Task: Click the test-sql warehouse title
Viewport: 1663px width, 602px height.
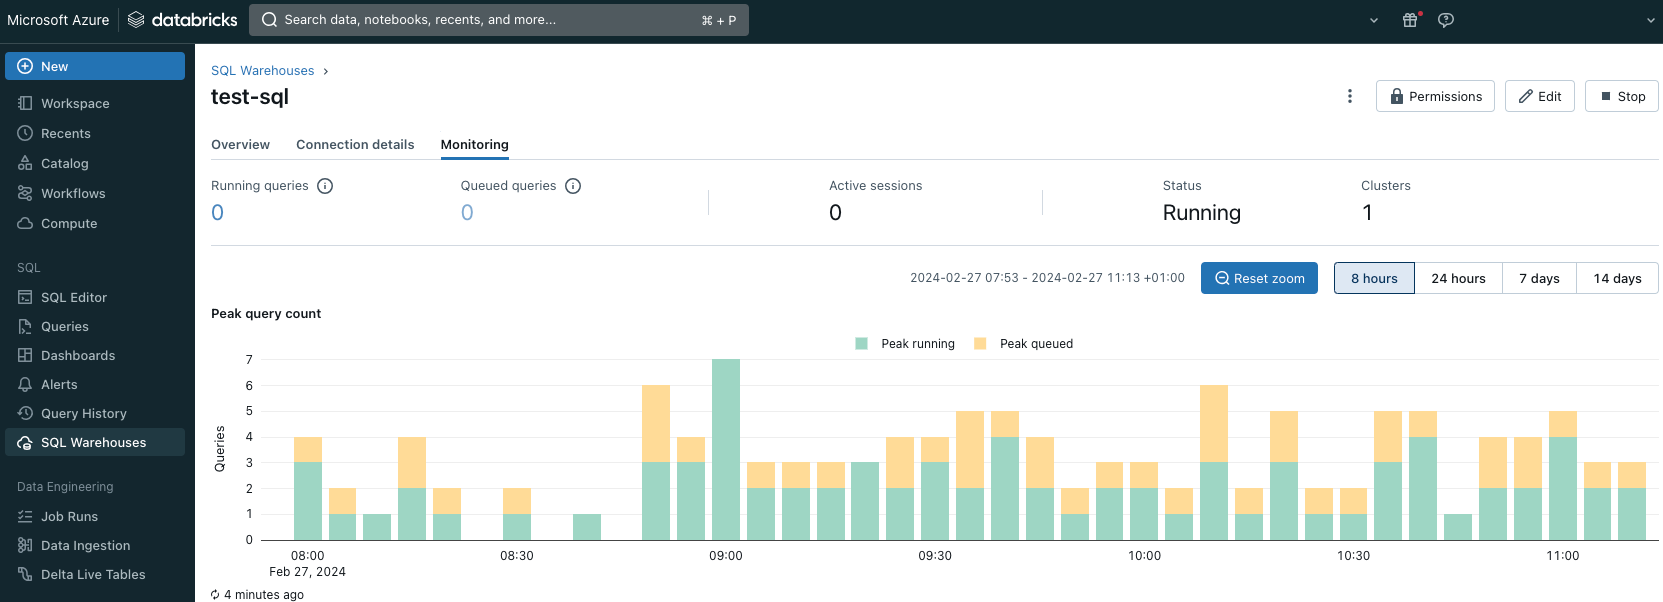Action: tap(250, 97)
